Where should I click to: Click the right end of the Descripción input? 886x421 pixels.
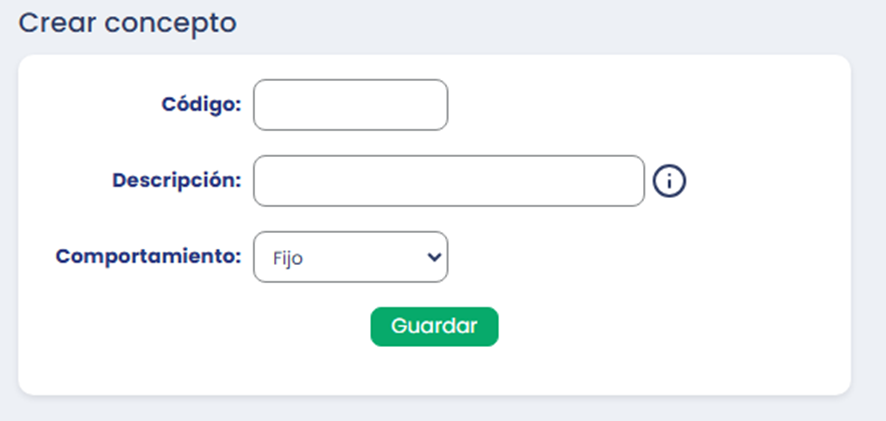[x=630, y=181]
